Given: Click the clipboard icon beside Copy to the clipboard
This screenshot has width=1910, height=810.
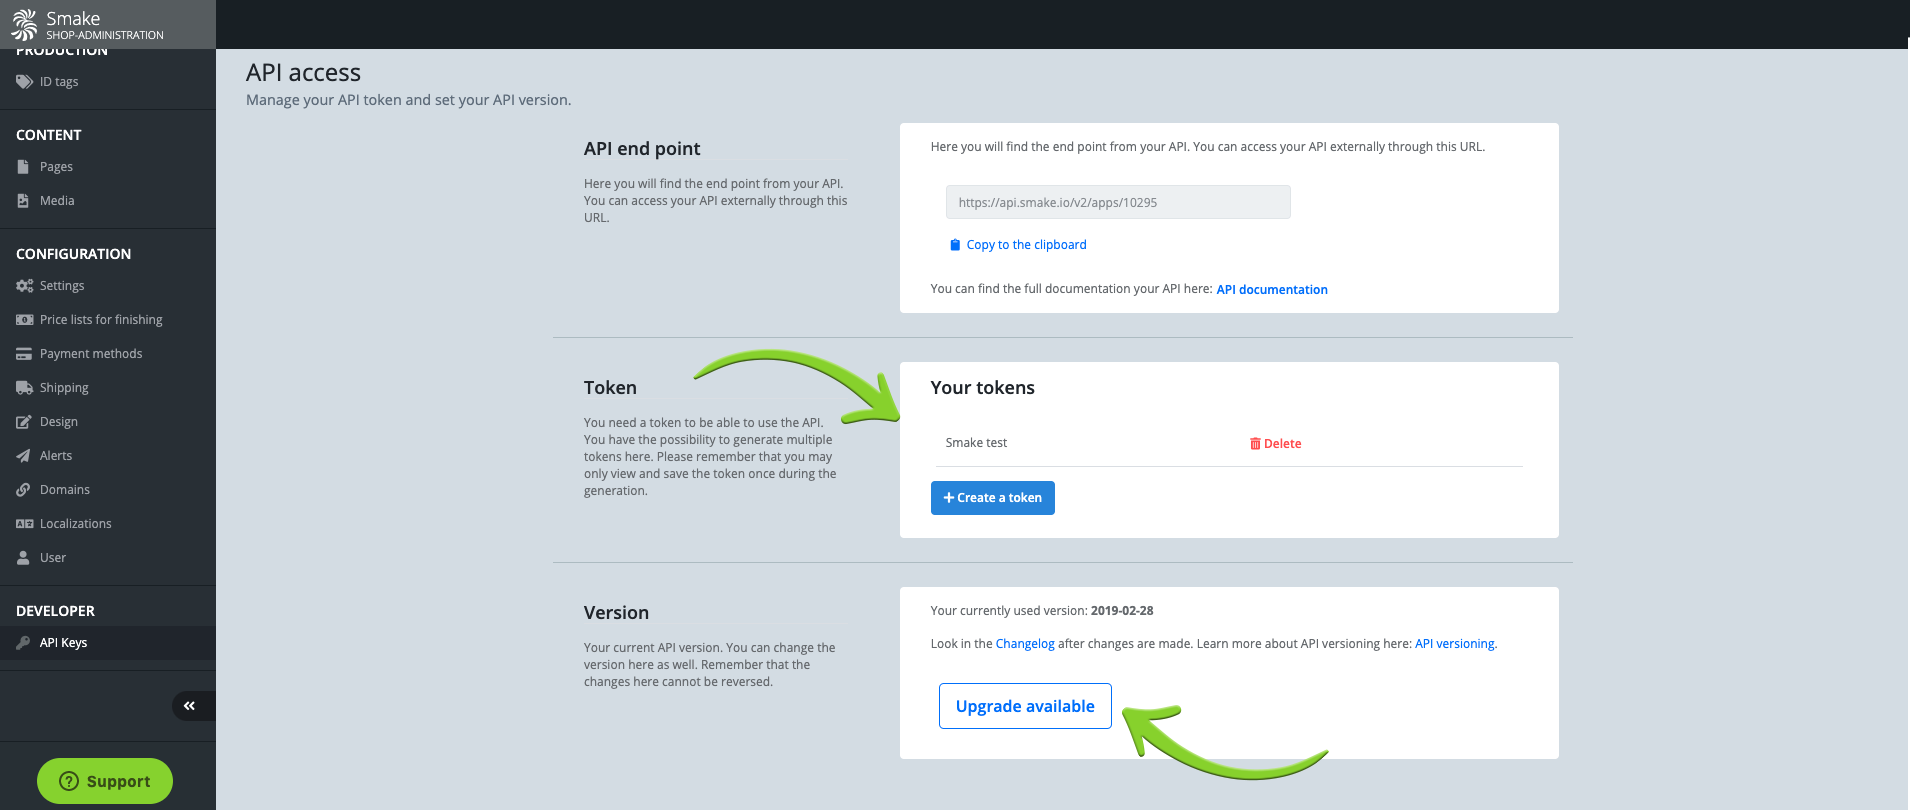Looking at the screenshot, I should (x=955, y=245).
